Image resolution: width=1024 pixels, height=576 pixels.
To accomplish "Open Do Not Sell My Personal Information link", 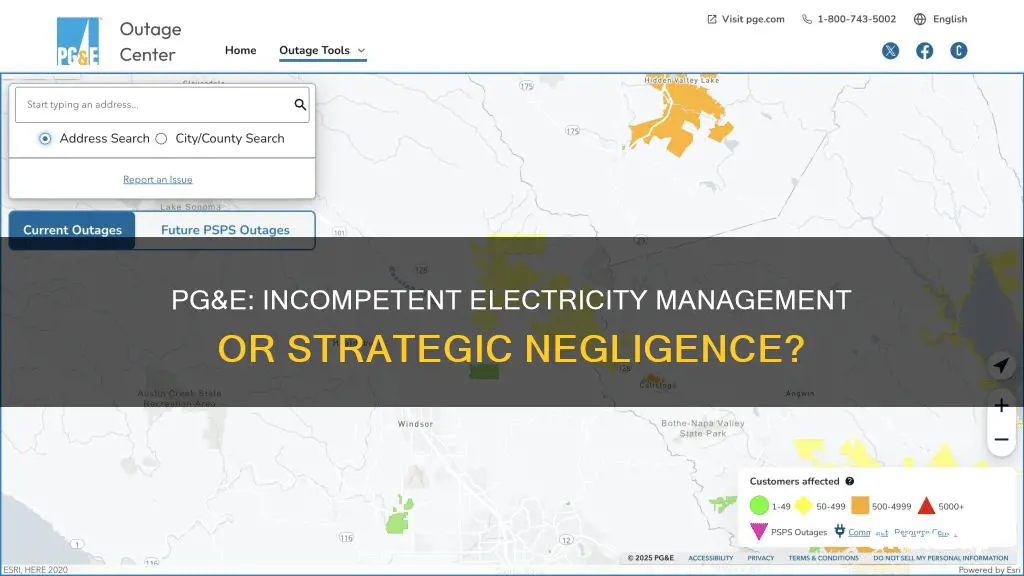I will coord(940,558).
